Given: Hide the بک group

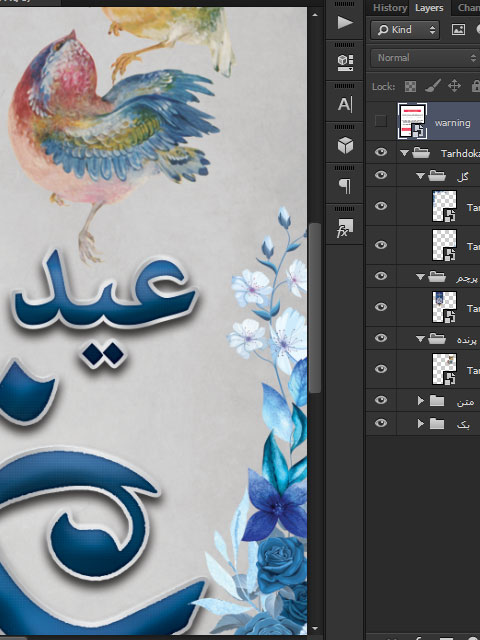Looking at the screenshot, I should (x=381, y=423).
